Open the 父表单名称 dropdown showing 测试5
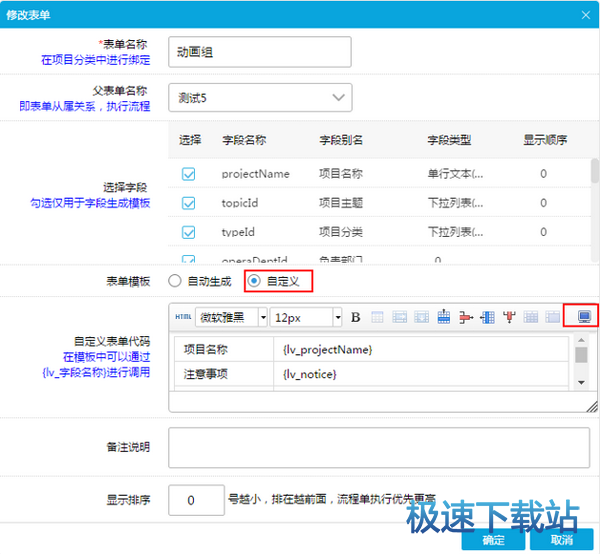This screenshot has width=600, height=554. (x=260, y=98)
